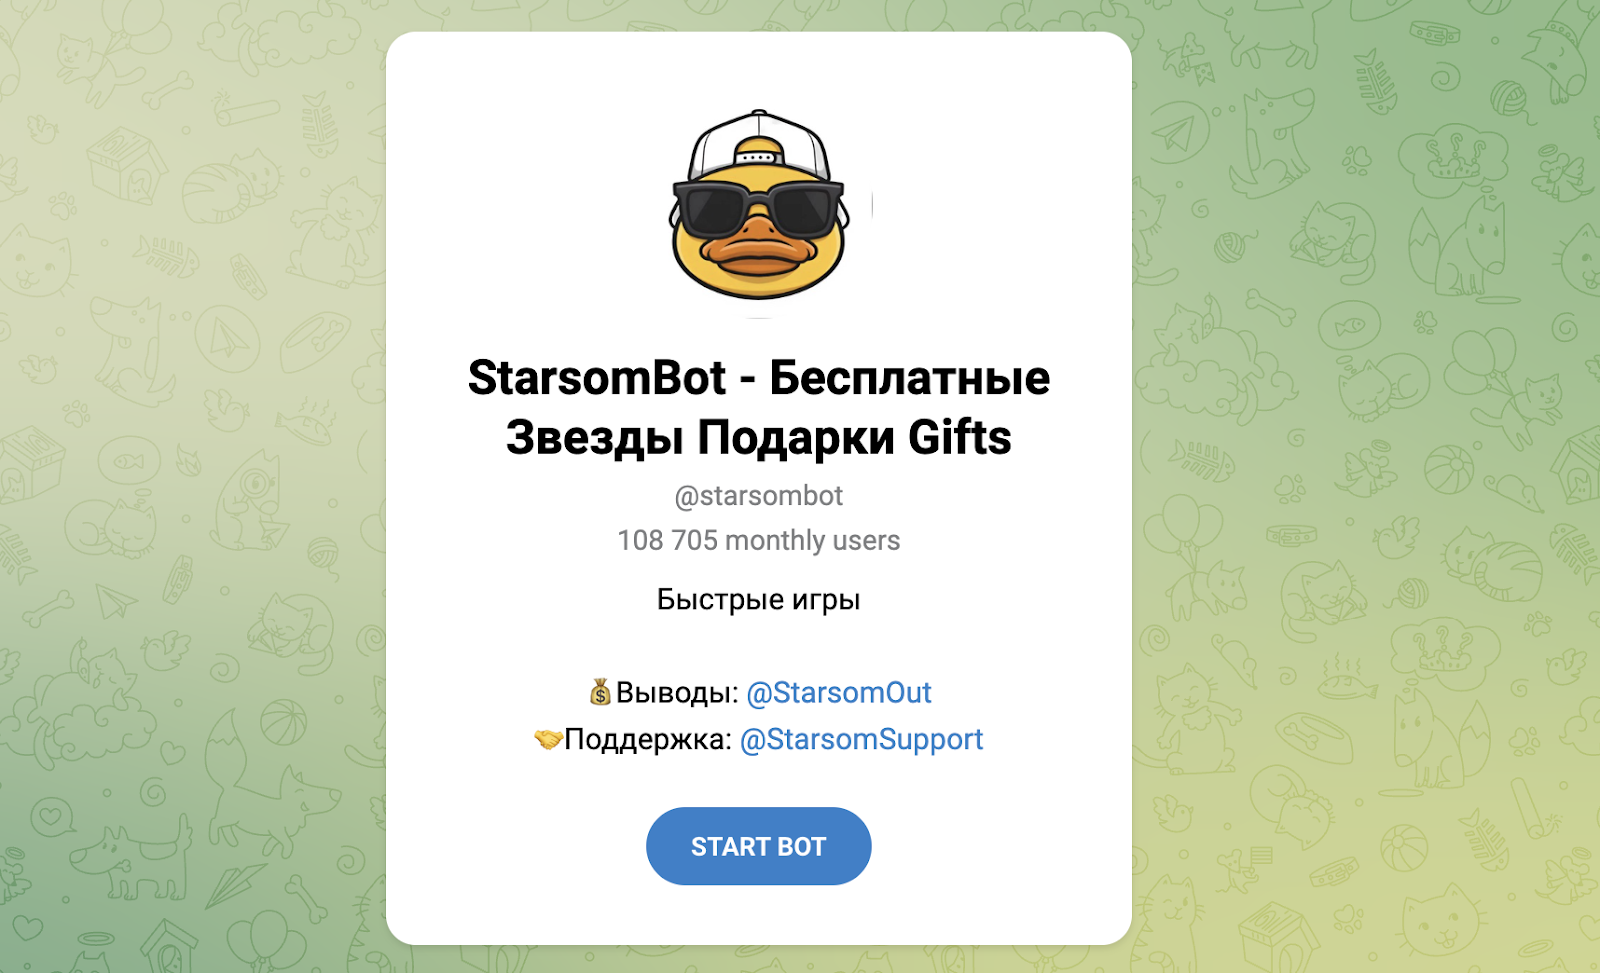Click the word Gifts in the title
This screenshot has width=1600, height=973.
tap(960, 438)
